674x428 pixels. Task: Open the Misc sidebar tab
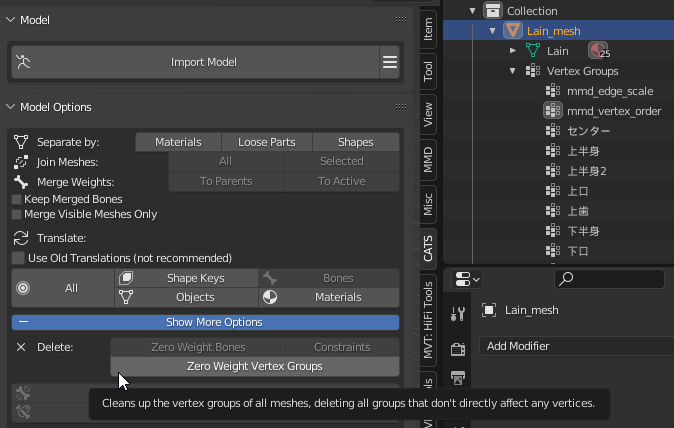tap(428, 203)
